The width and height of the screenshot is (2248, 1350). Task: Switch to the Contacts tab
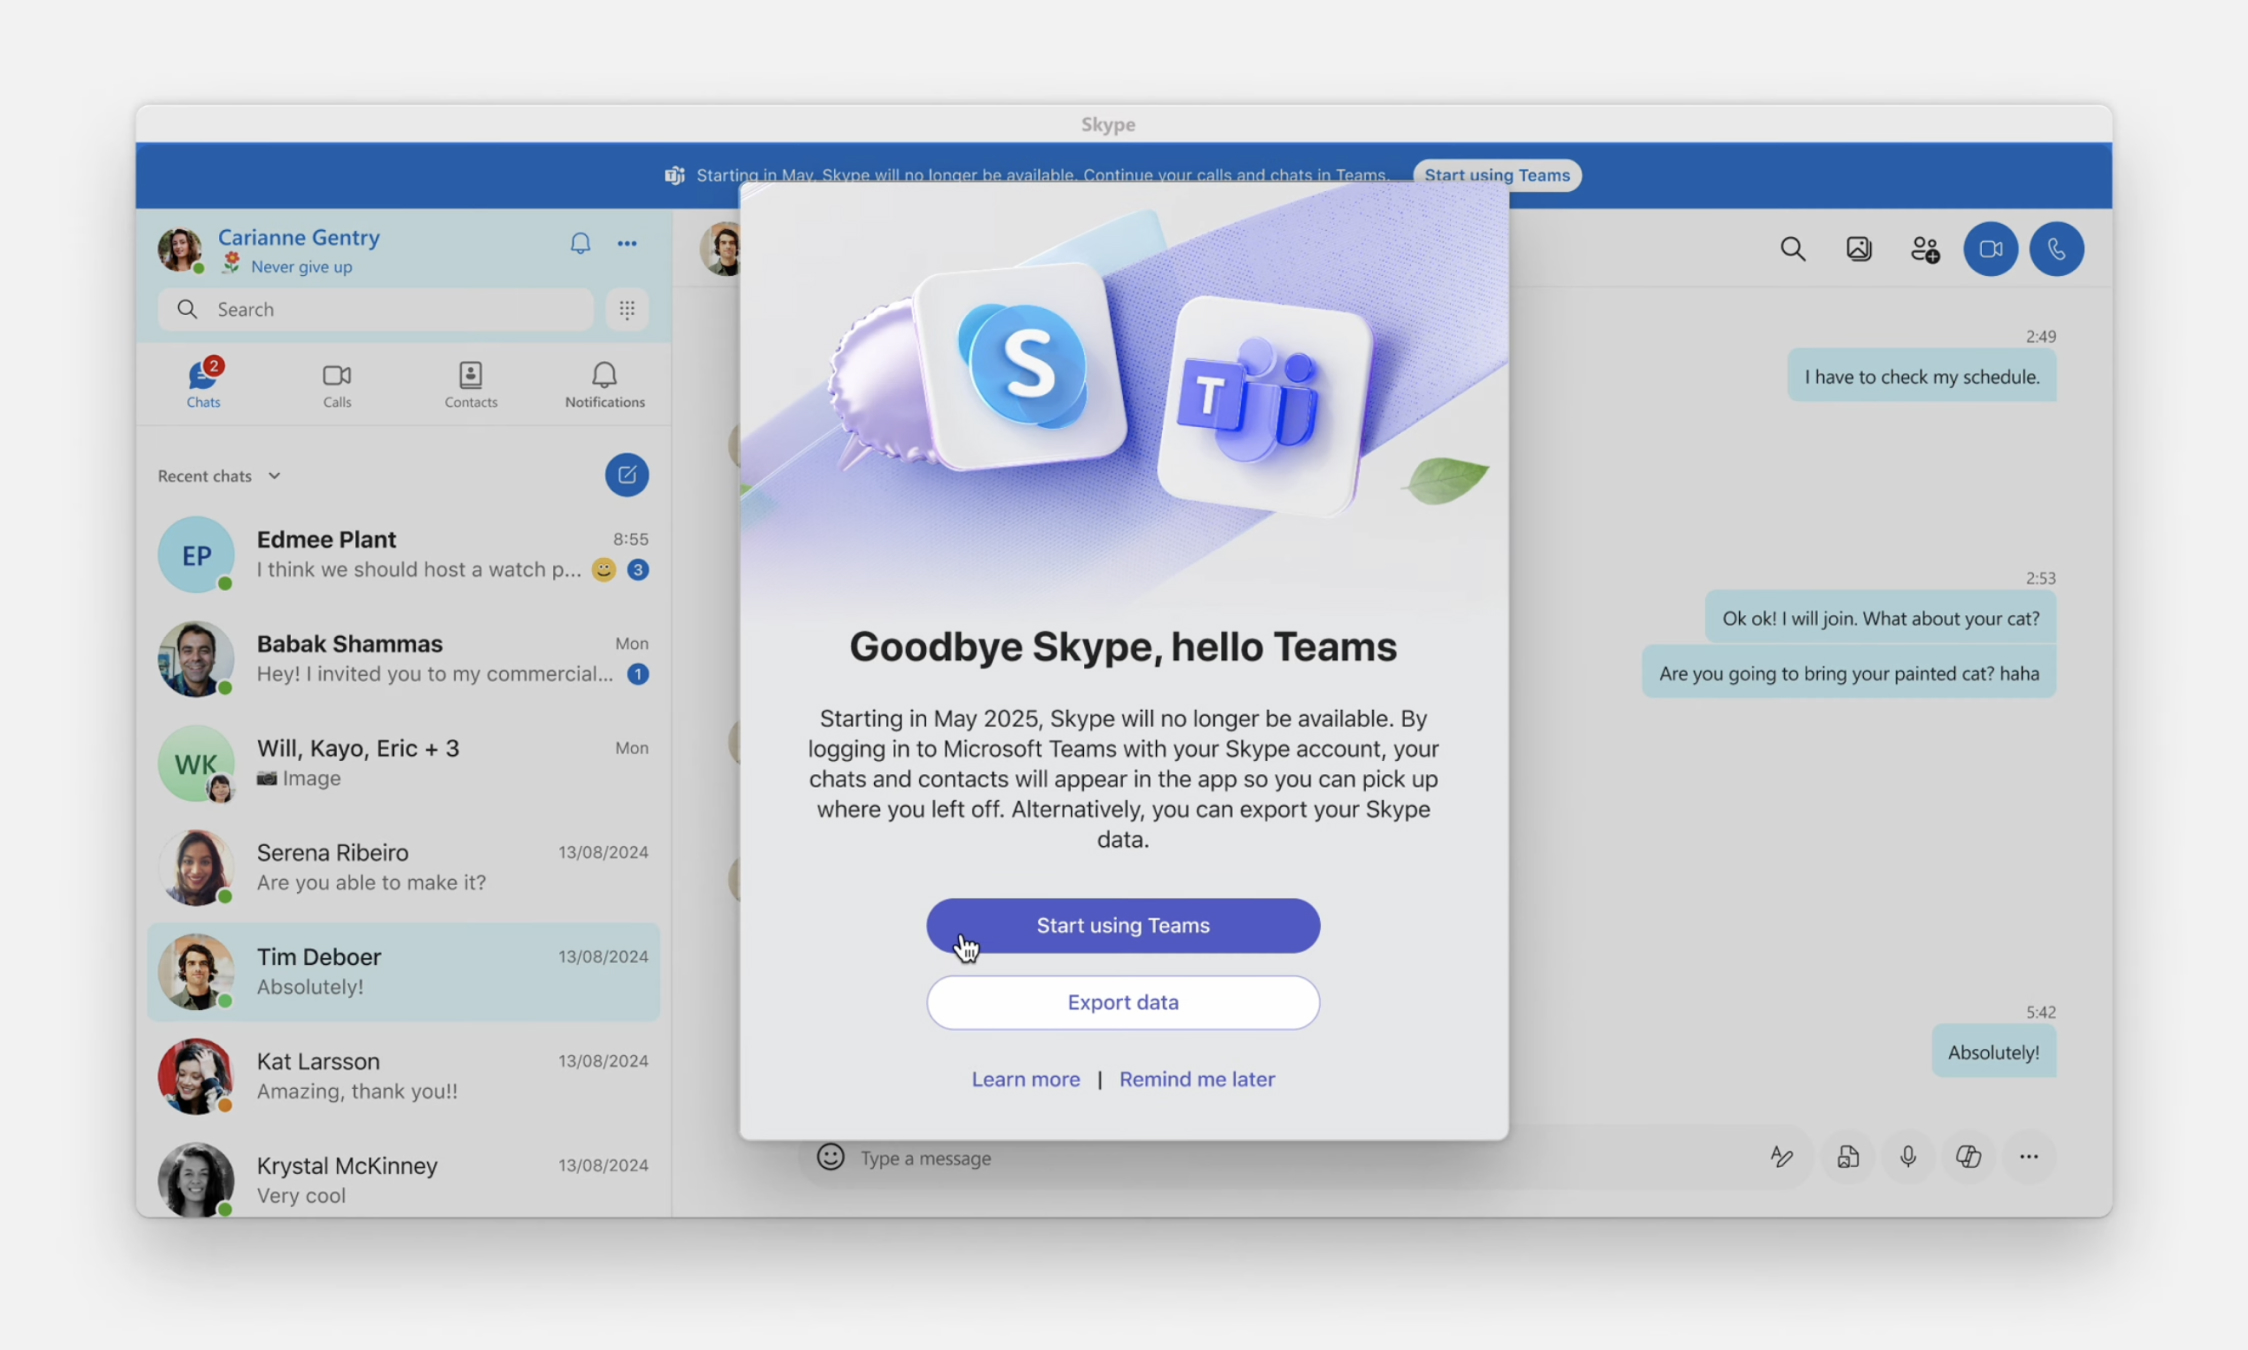click(470, 384)
